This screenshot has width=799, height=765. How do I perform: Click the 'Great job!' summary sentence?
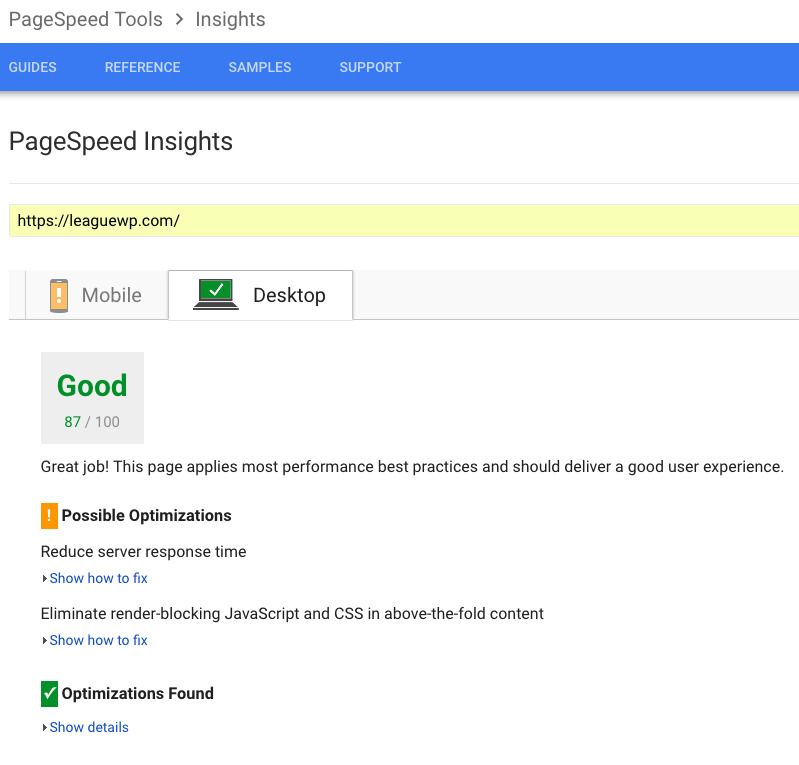(412, 466)
